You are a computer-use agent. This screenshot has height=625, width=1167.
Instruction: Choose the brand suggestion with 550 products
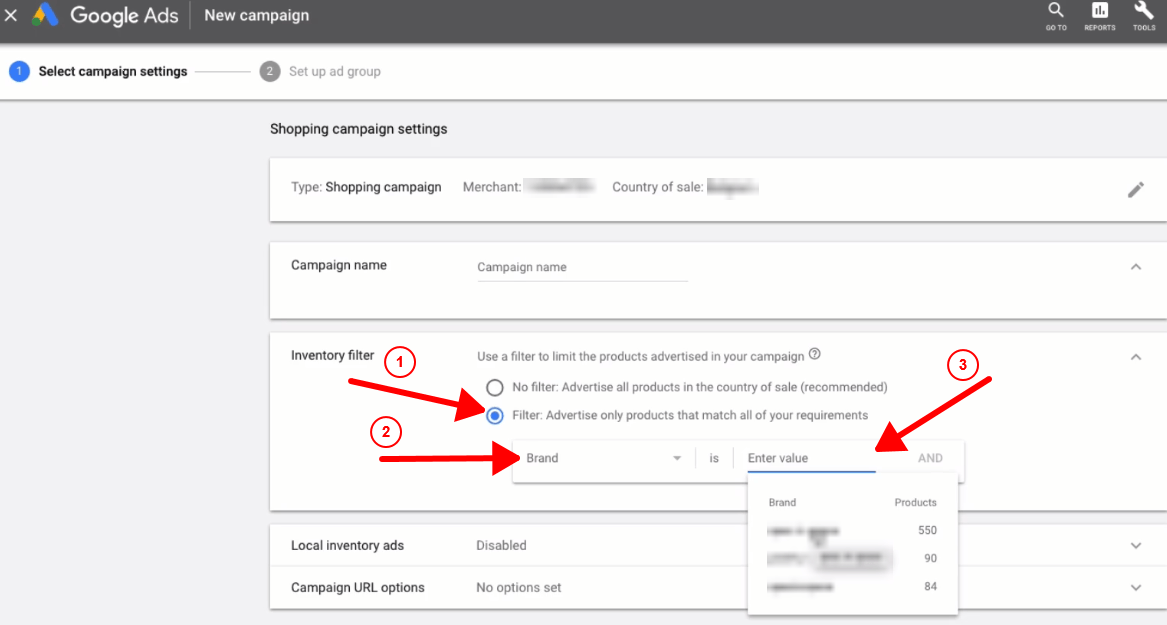pyautogui.click(x=852, y=530)
